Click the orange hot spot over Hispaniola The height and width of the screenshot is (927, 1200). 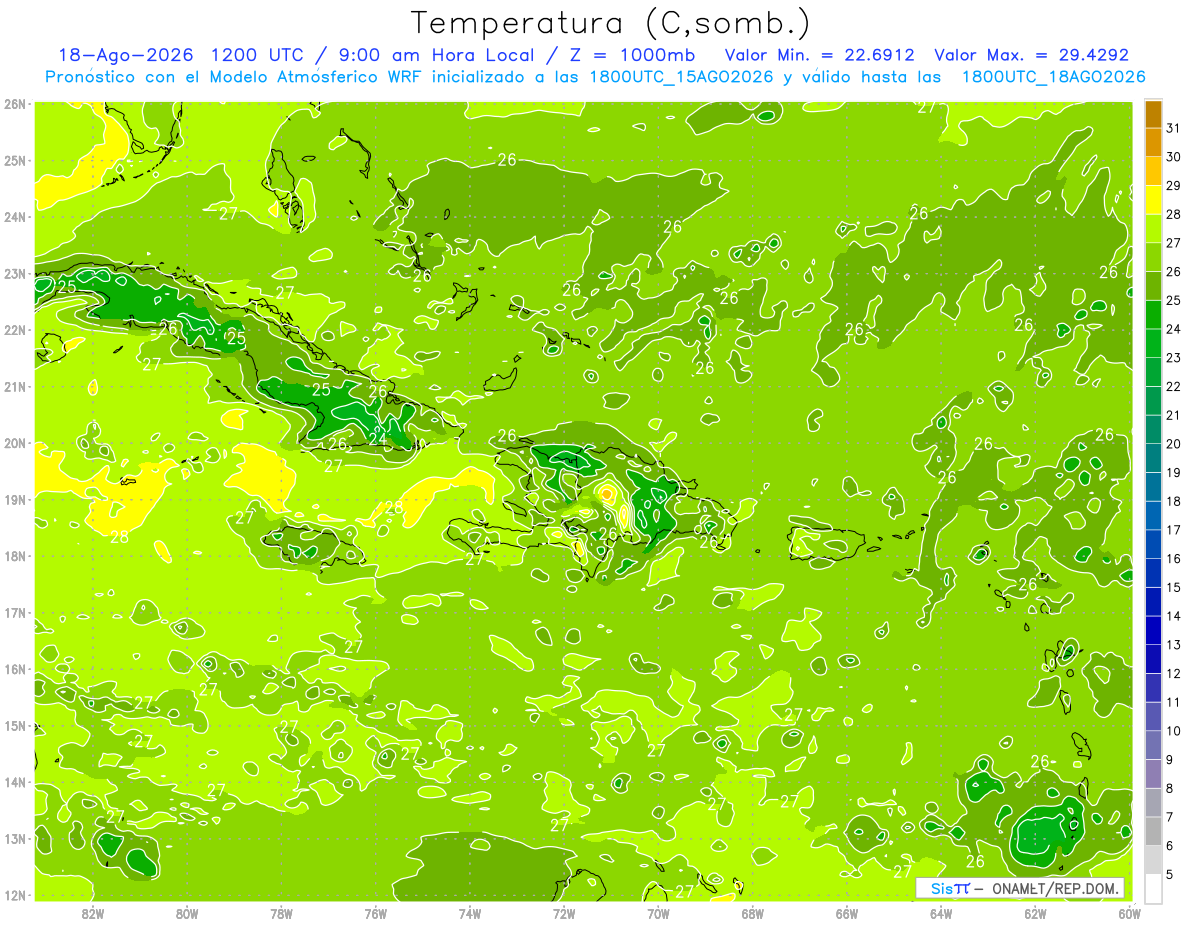tap(607, 493)
